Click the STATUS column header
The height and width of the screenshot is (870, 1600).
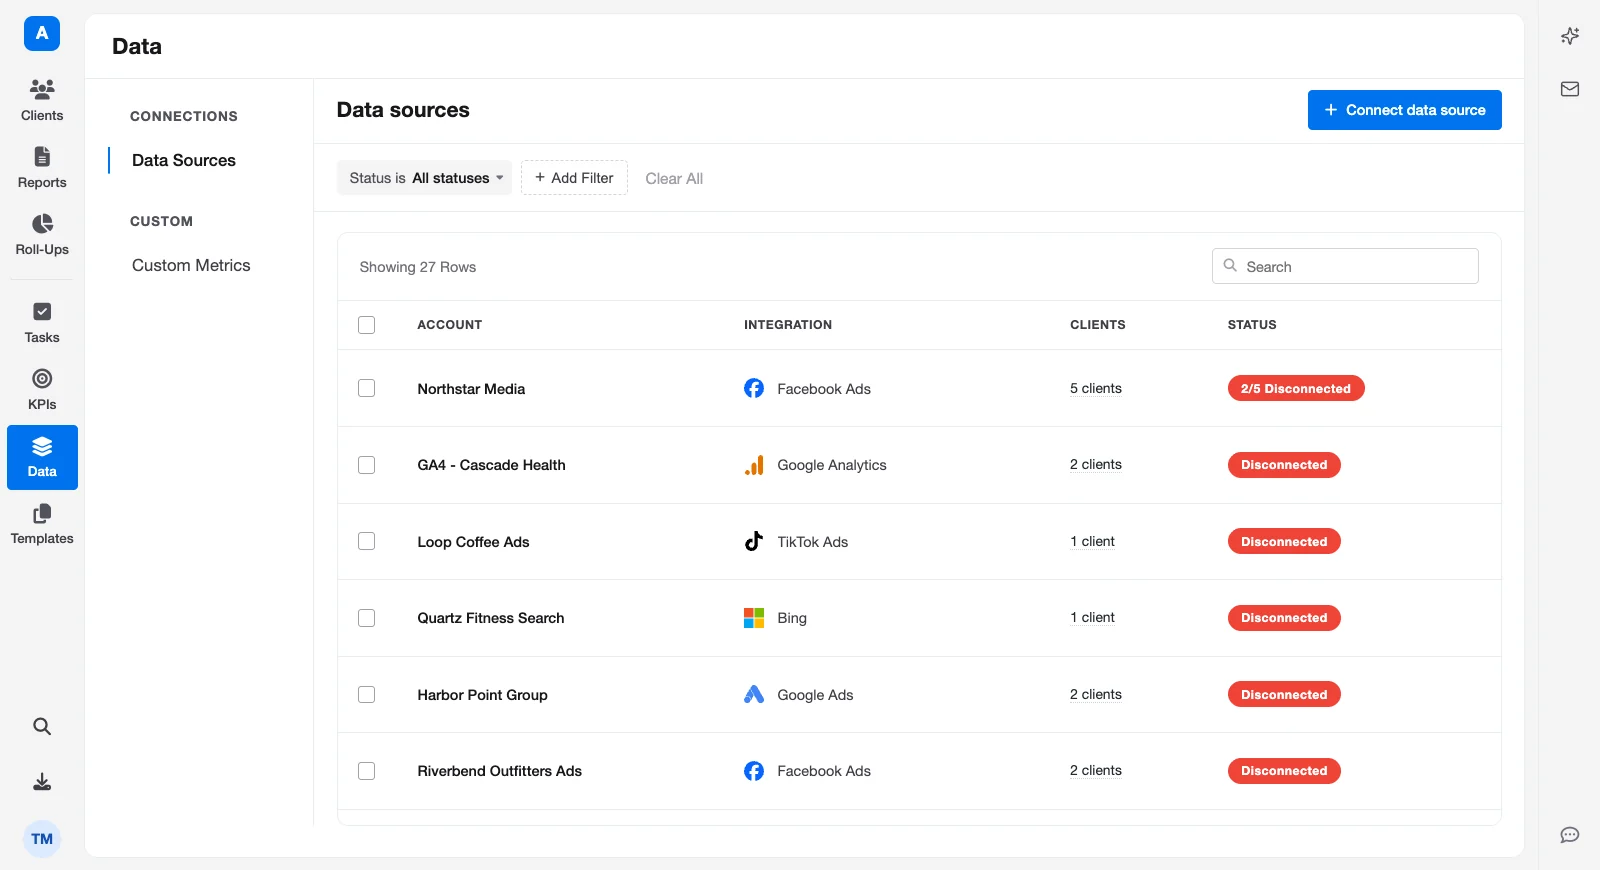coord(1252,325)
